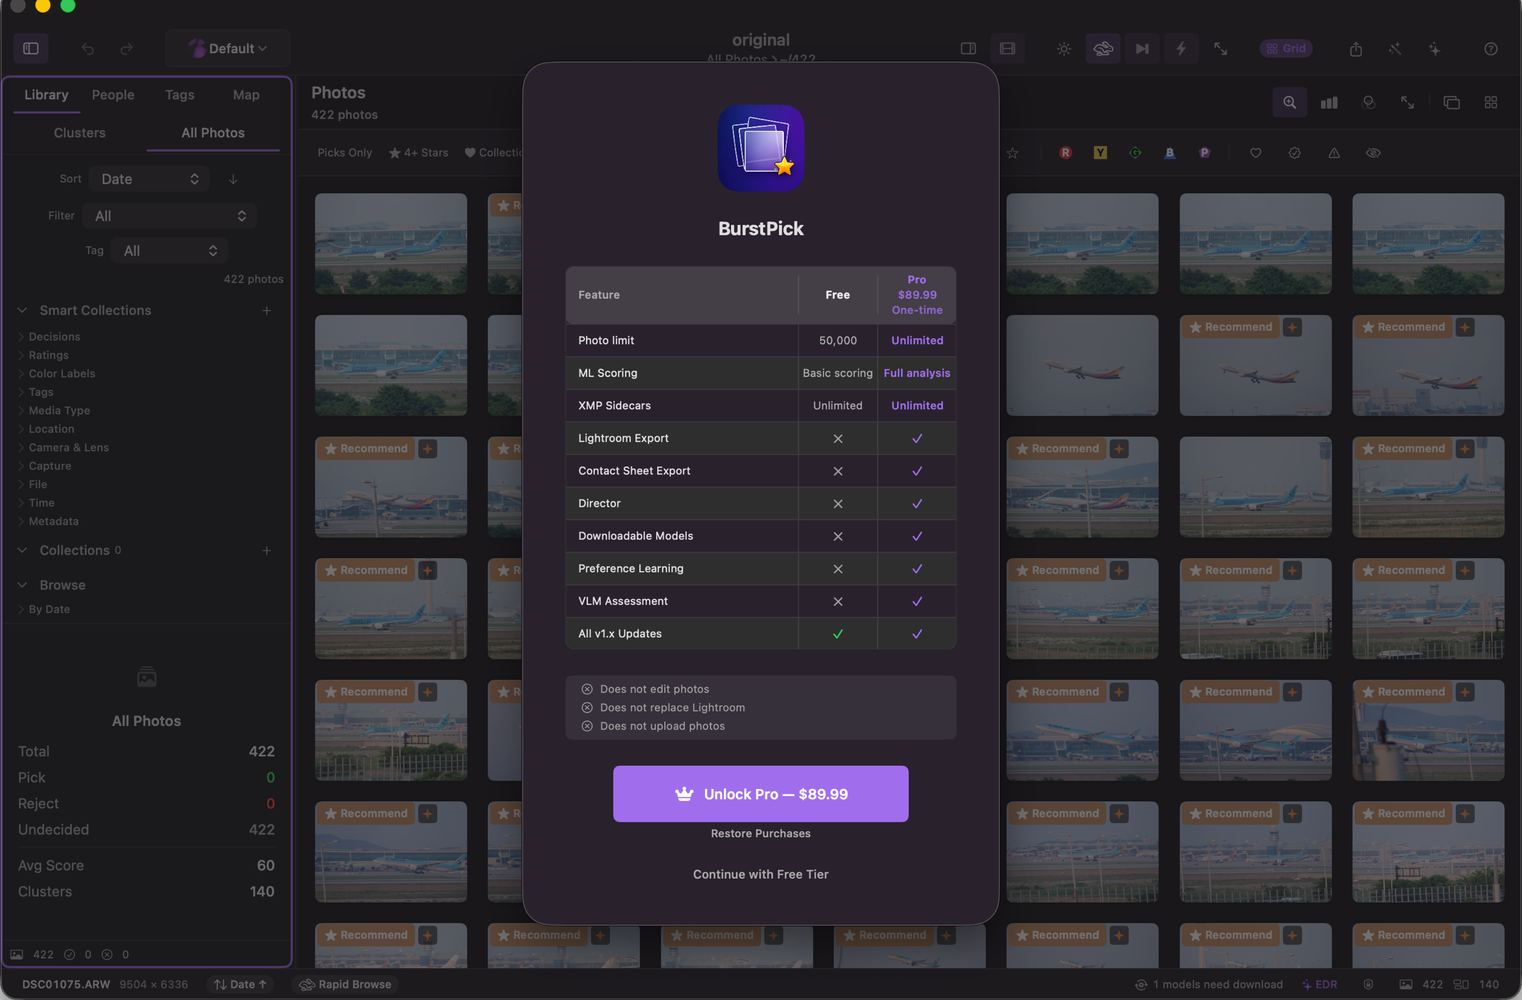The image size is (1522, 1000).
Task: Add a new smart collection
Action: [x=267, y=311]
